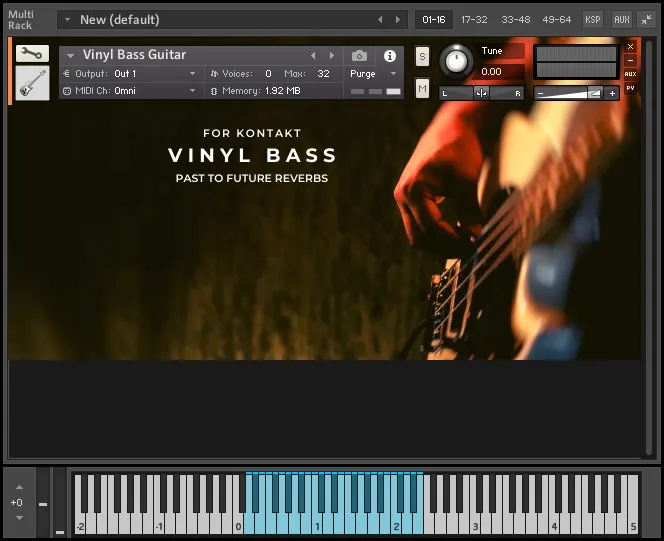Solo the Vinyl Bass Guitar instrument

[x=422, y=57]
